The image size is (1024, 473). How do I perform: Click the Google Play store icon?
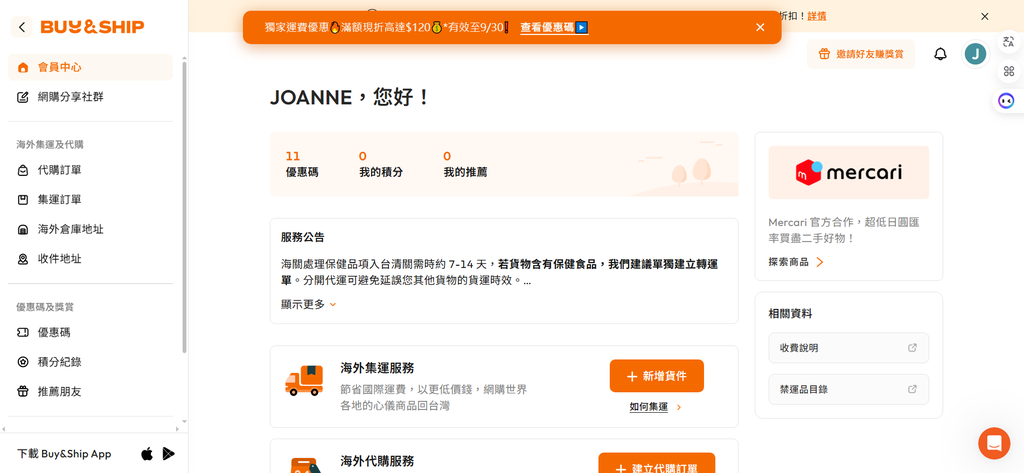[x=168, y=453]
